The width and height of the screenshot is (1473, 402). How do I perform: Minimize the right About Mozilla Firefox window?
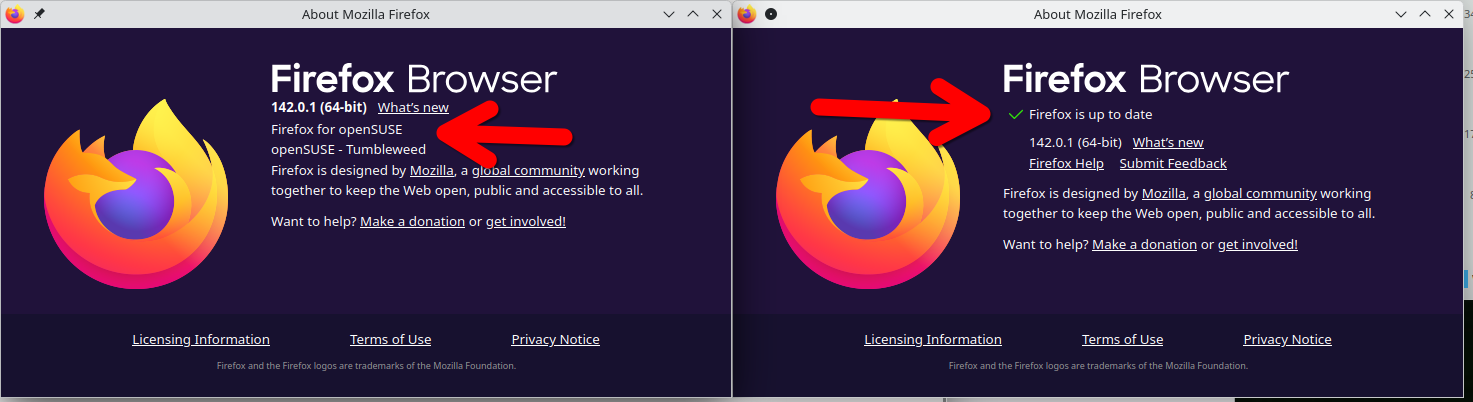tap(1401, 14)
